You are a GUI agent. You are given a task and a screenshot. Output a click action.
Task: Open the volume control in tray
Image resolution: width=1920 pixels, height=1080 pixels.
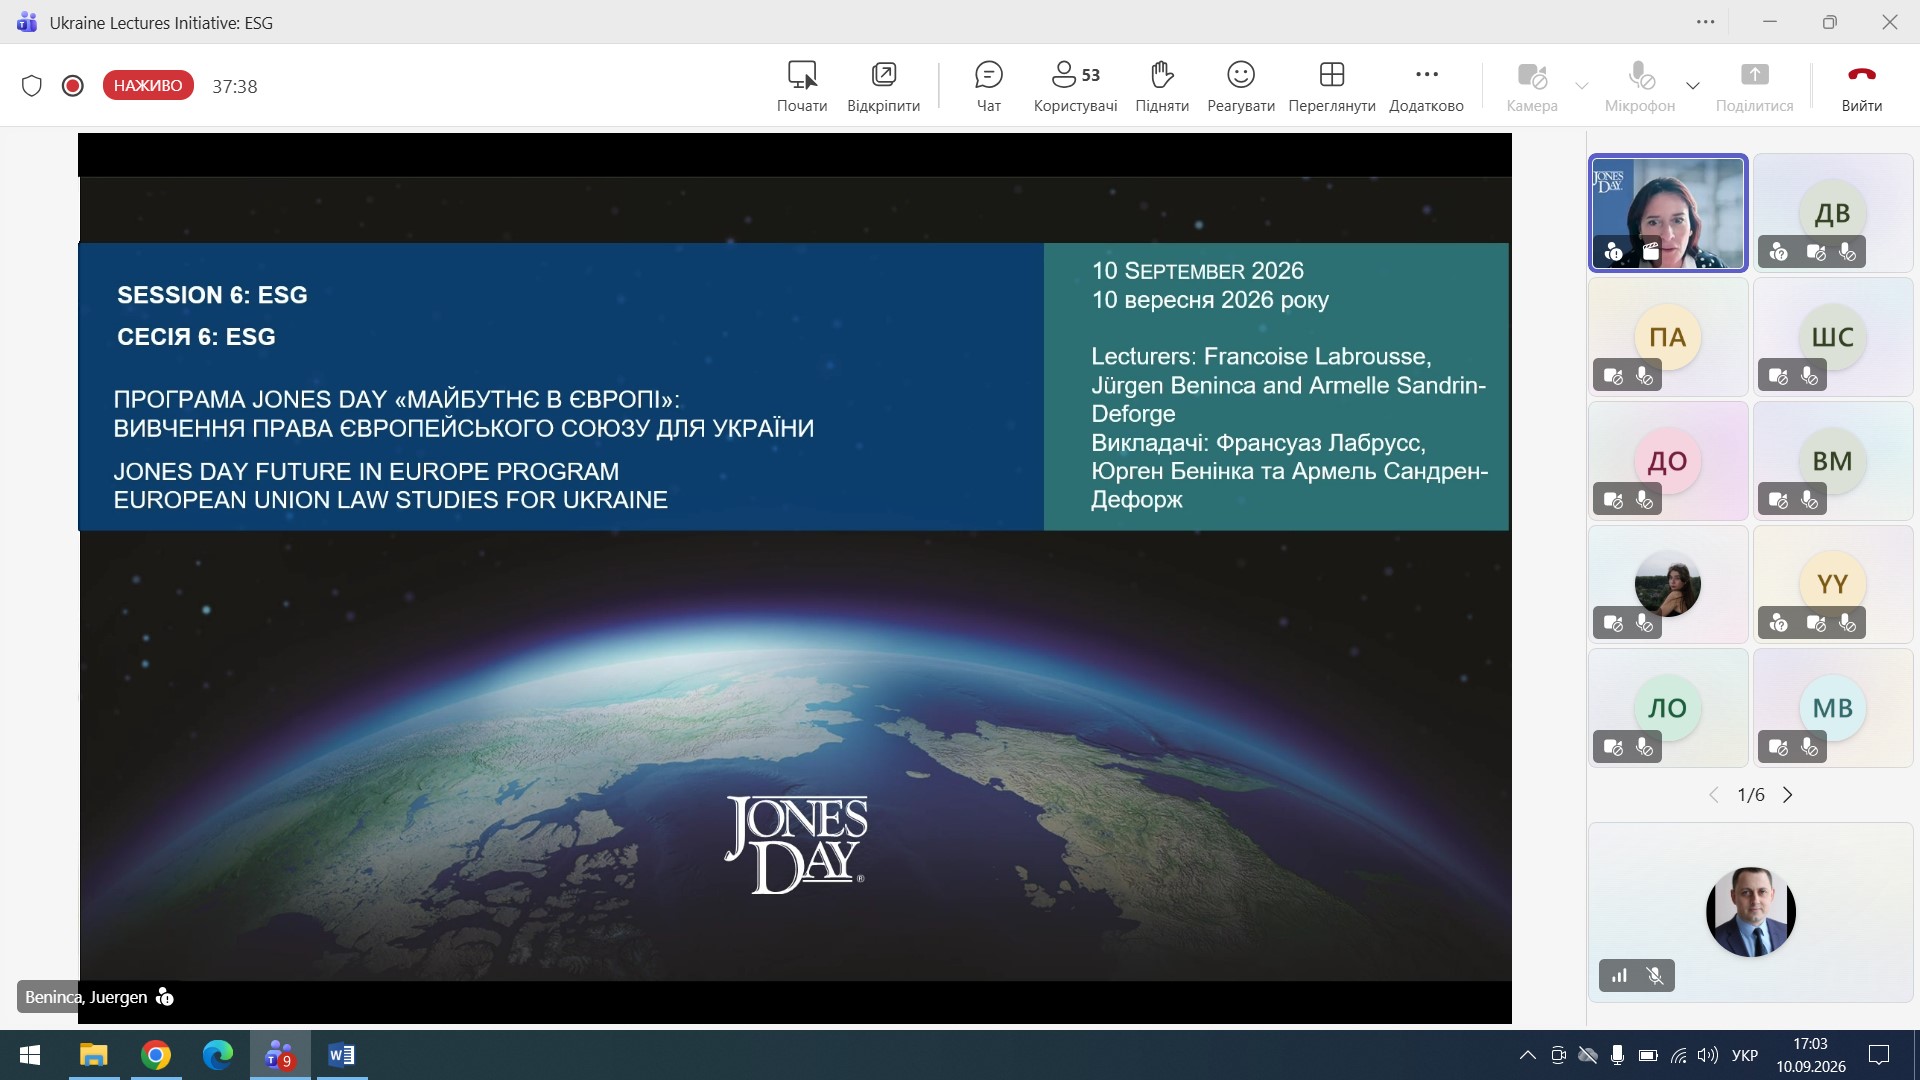click(x=1708, y=1055)
